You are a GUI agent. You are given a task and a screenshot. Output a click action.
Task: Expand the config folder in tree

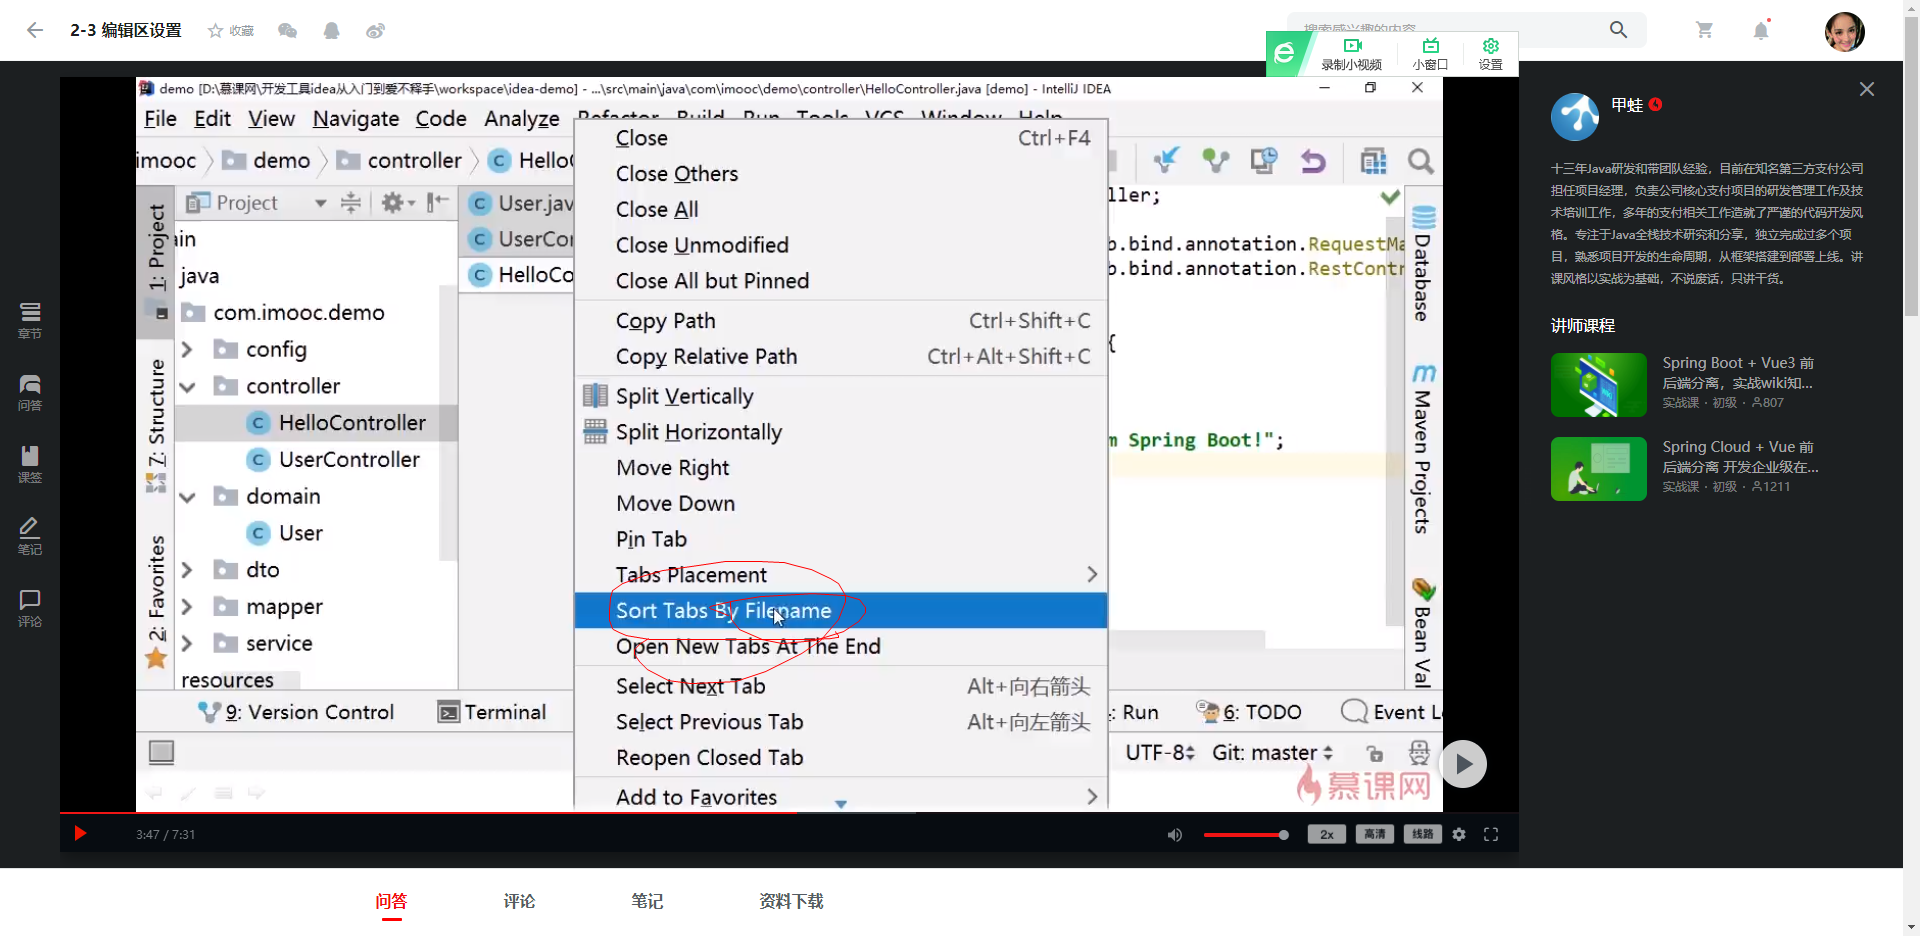point(187,350)
